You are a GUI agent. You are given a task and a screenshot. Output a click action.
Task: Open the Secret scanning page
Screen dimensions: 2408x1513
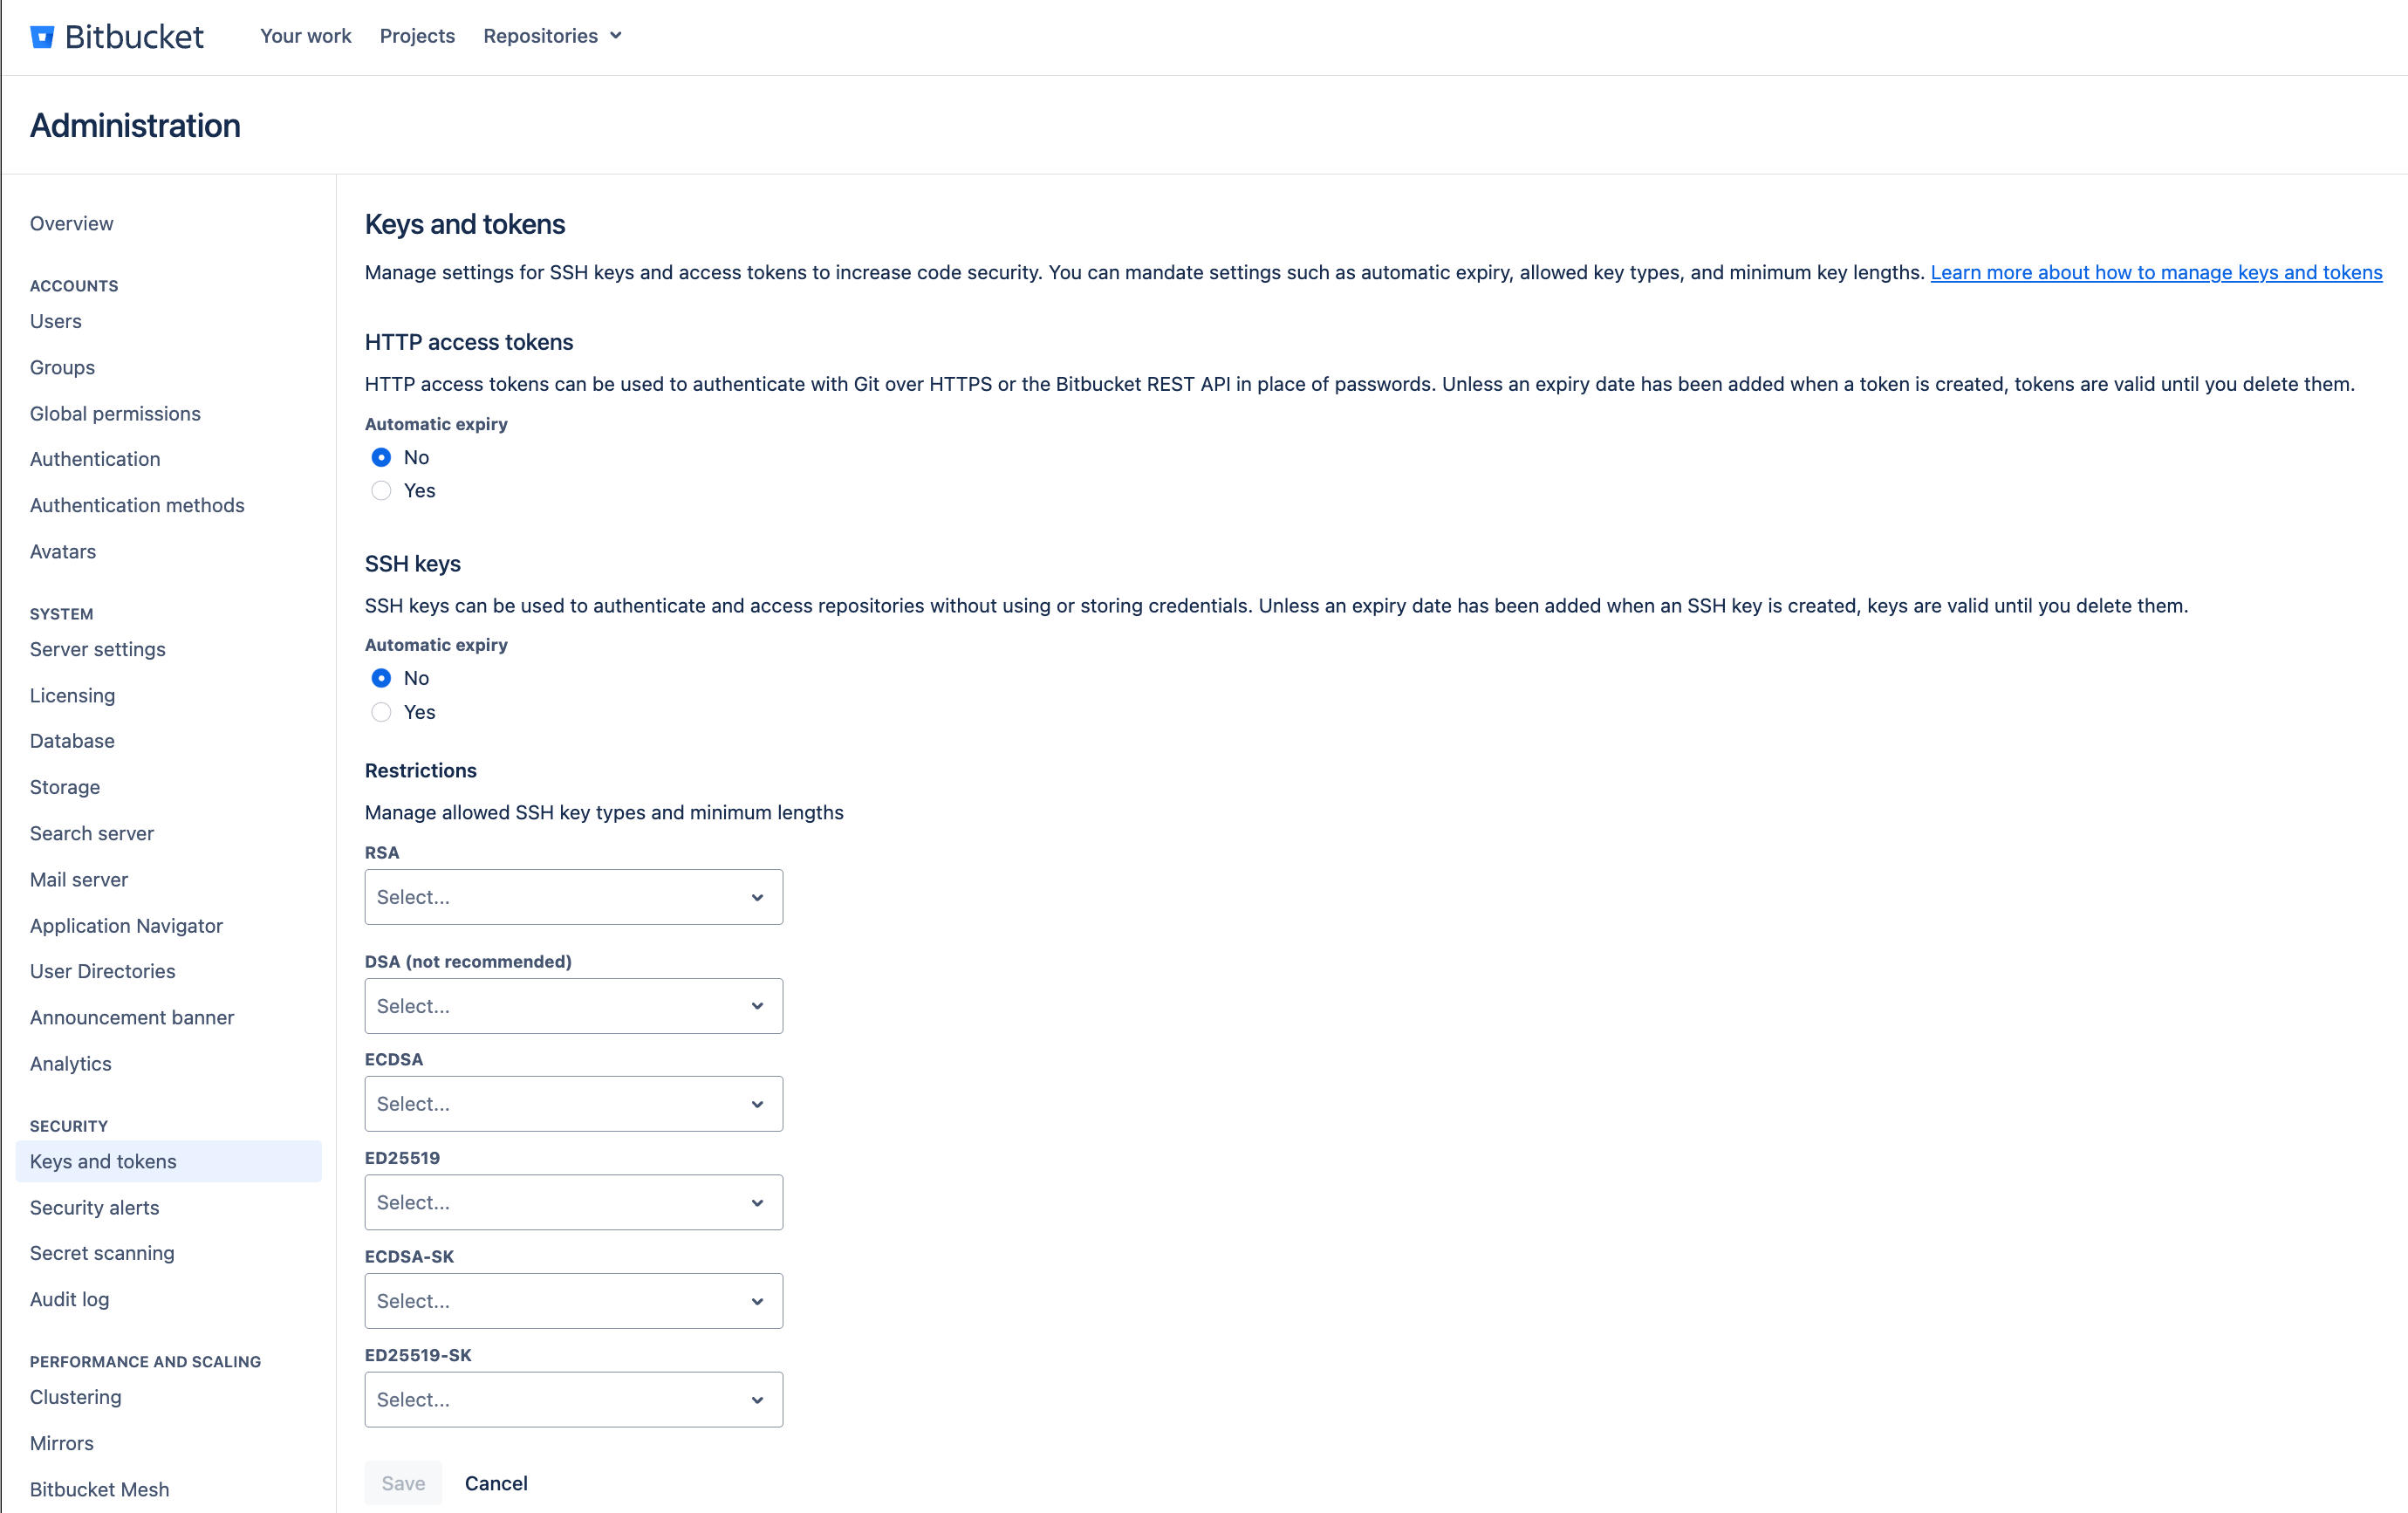pyautogui.click(x=102, y=1252)
